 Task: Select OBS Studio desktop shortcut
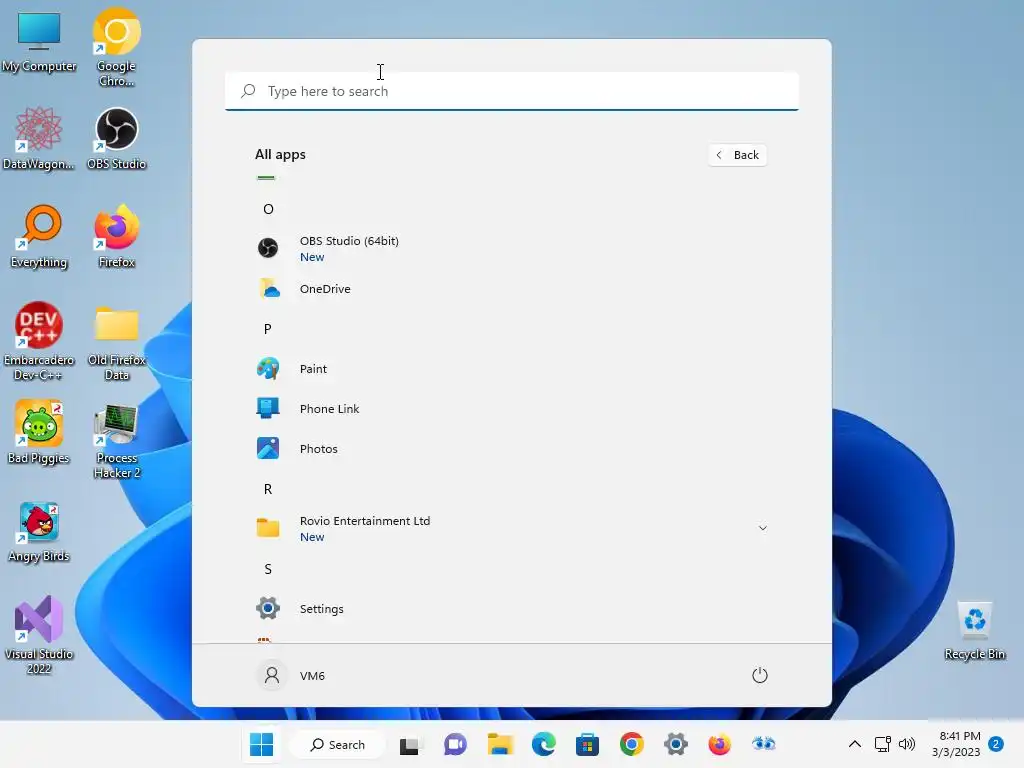pos(116,138)
